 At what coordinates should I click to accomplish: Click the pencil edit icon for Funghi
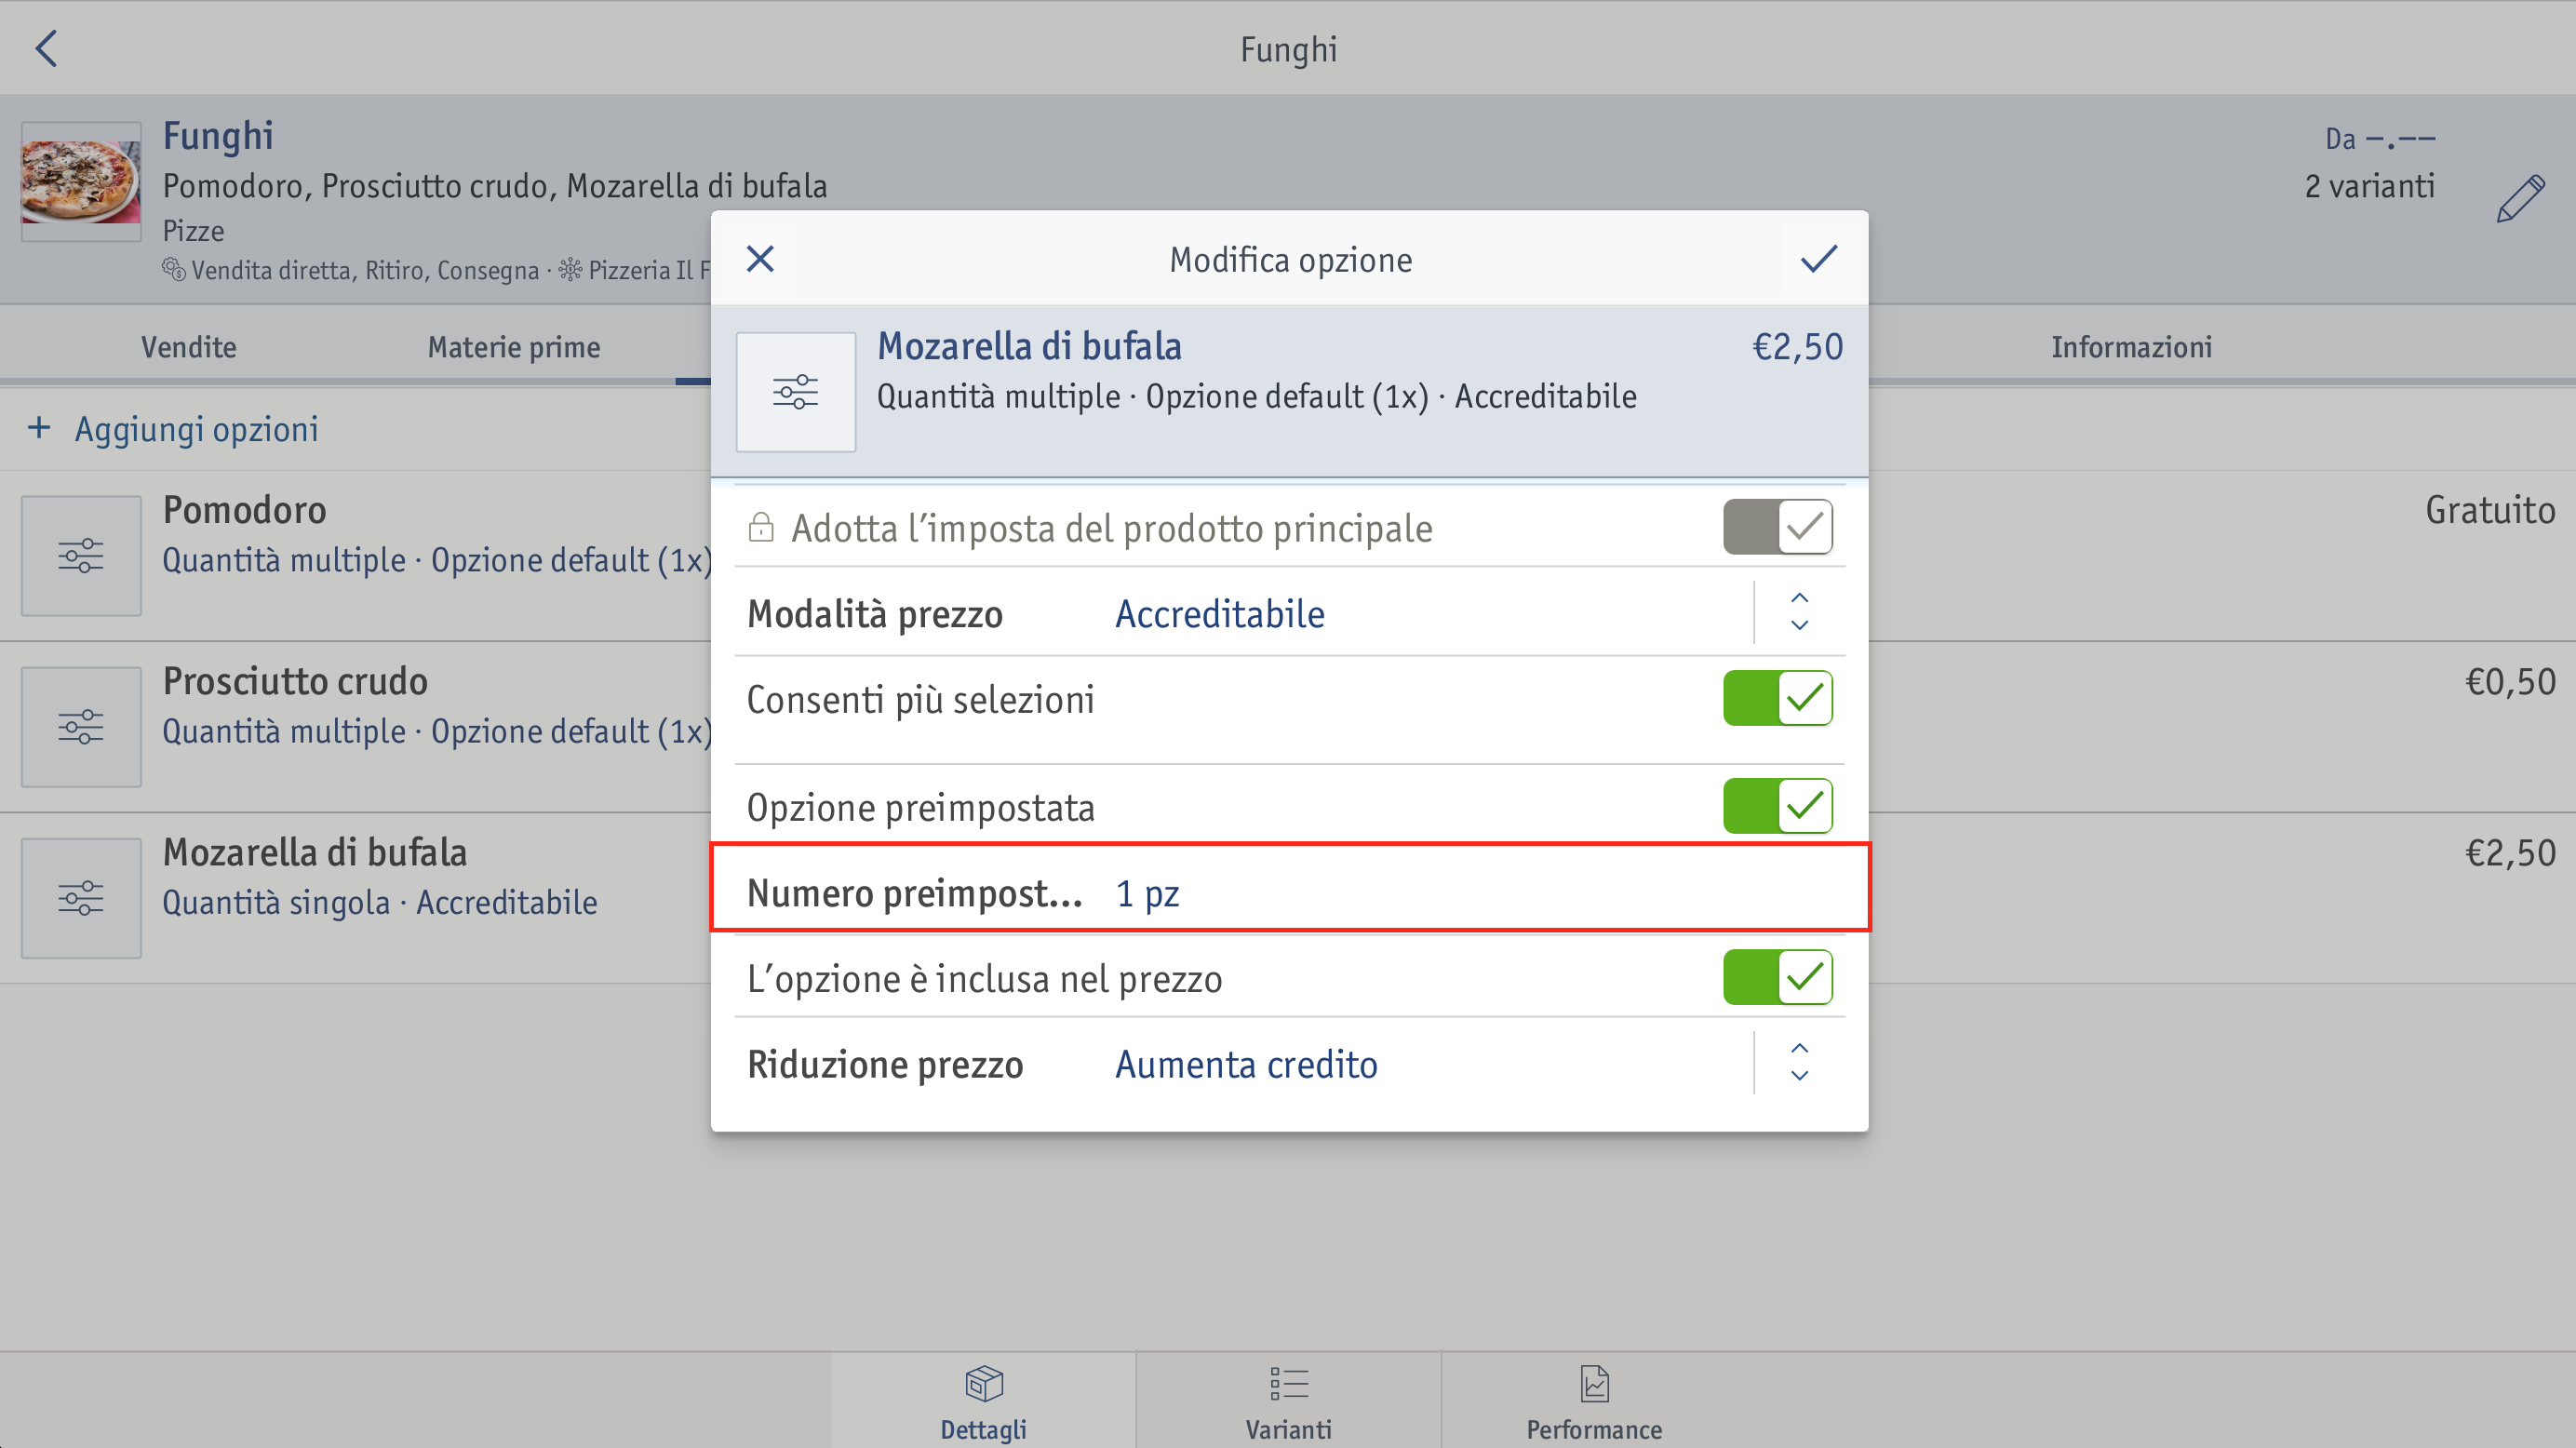coord(2521,198)
